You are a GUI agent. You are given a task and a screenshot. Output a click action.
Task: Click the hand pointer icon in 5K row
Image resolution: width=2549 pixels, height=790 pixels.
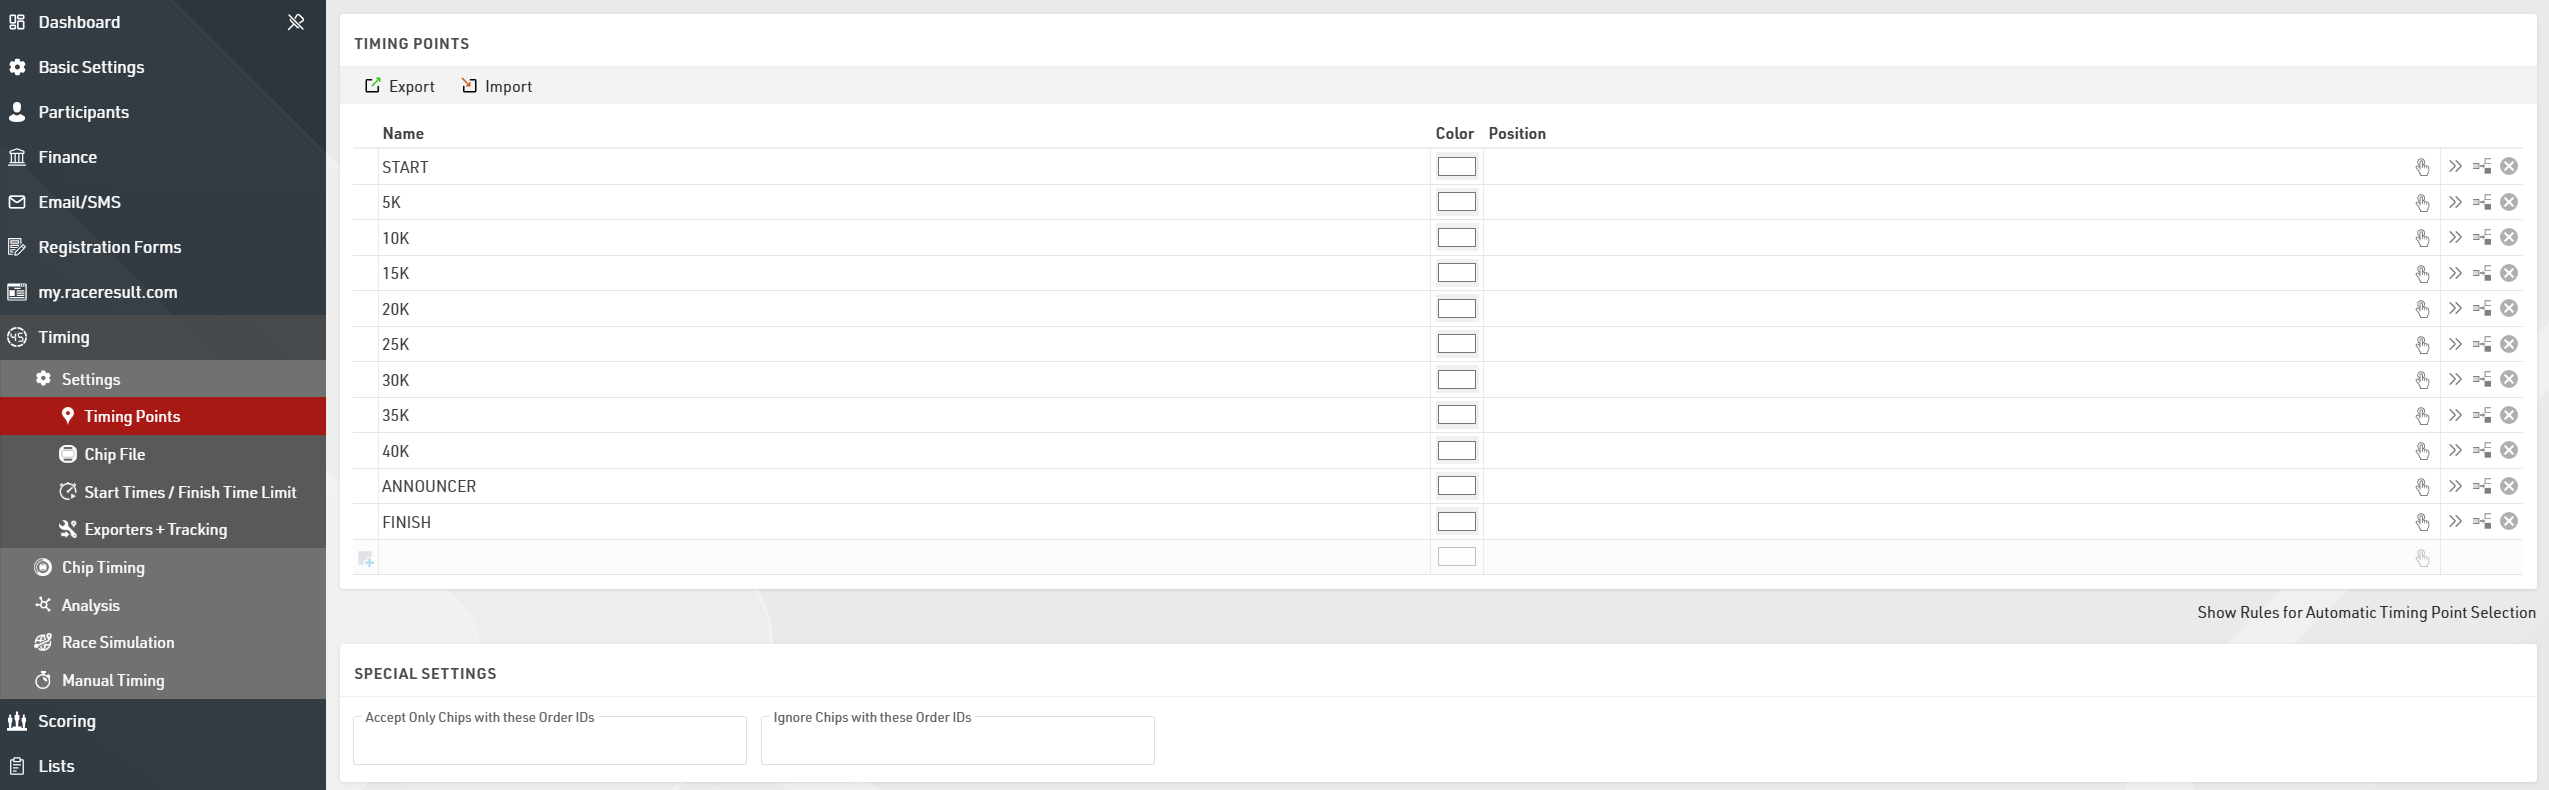(2422, 203)
